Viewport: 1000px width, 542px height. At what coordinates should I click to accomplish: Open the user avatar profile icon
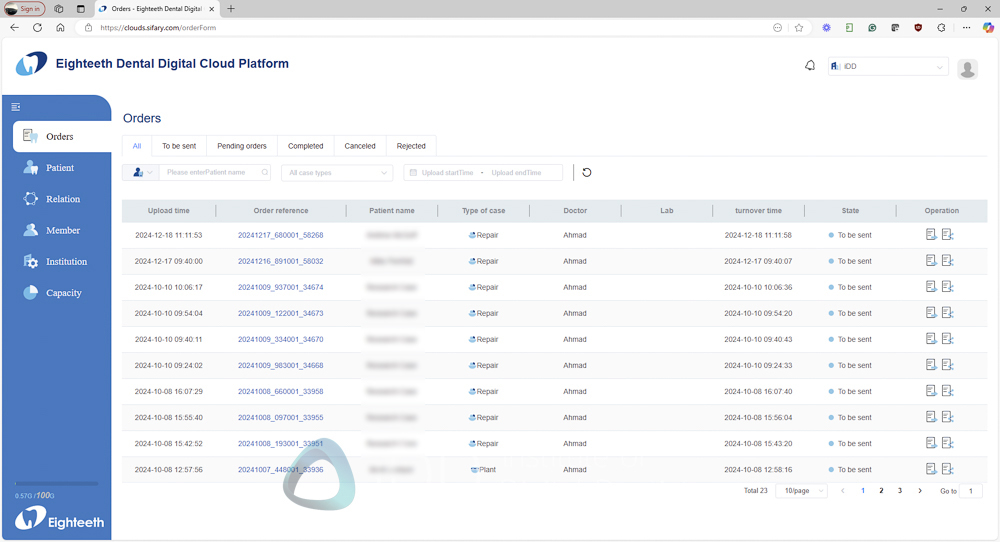(x=967, y=68)
